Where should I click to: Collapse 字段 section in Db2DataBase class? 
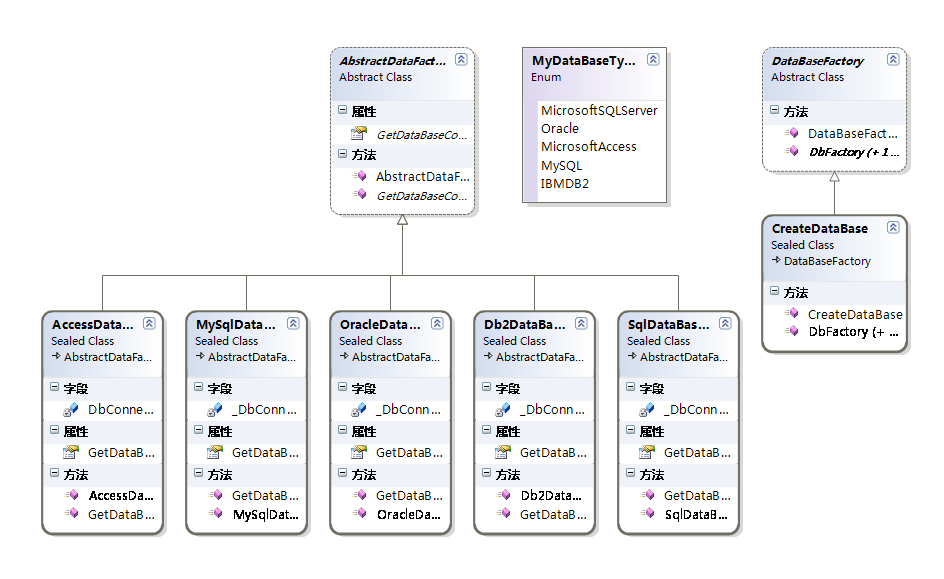point(486,387)
